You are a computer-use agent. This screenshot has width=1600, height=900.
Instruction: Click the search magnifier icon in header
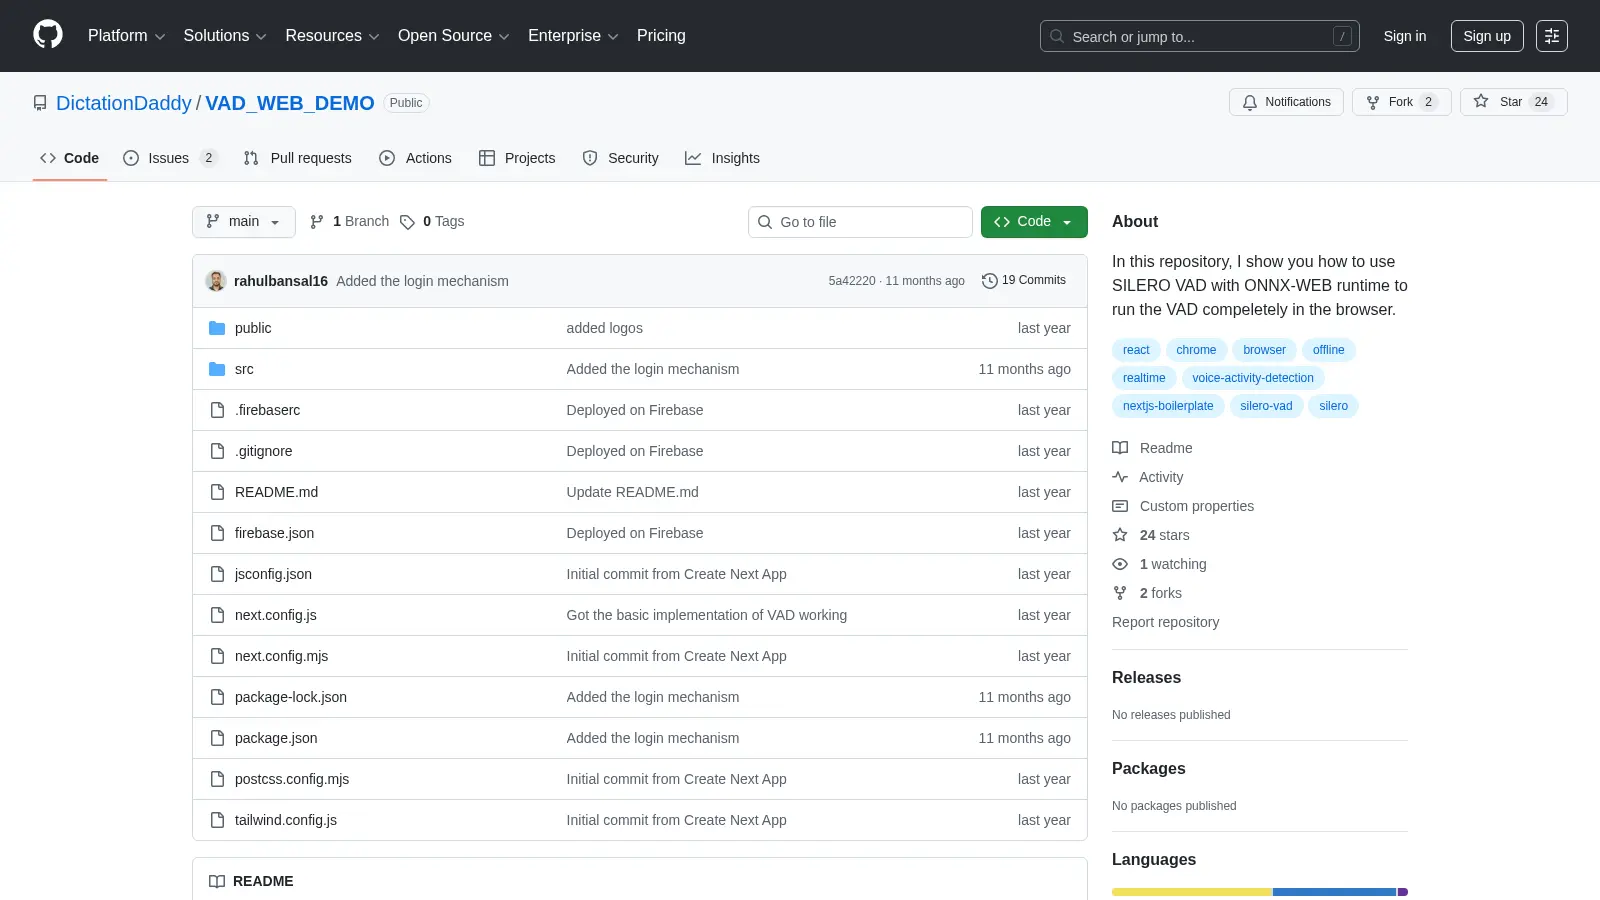pyautogui.click(x=1057, y=36)
